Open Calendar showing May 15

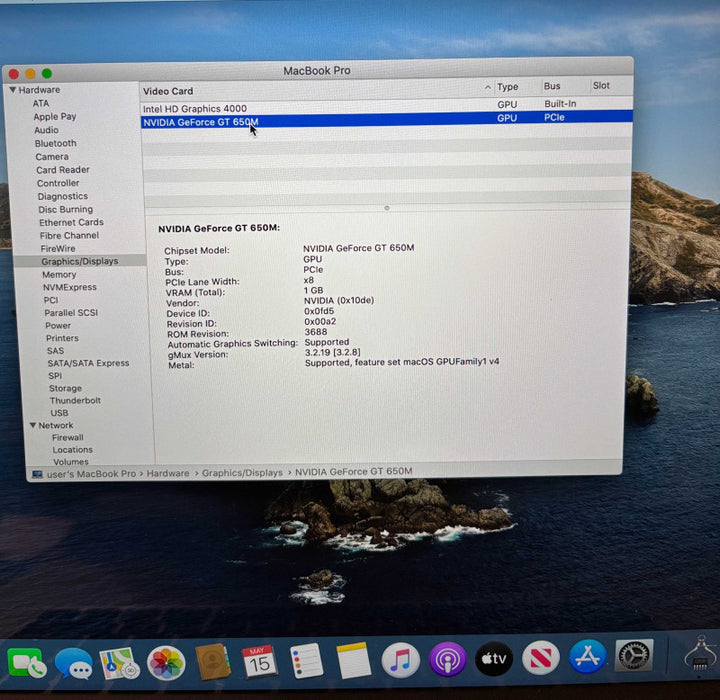pos(259,661)
